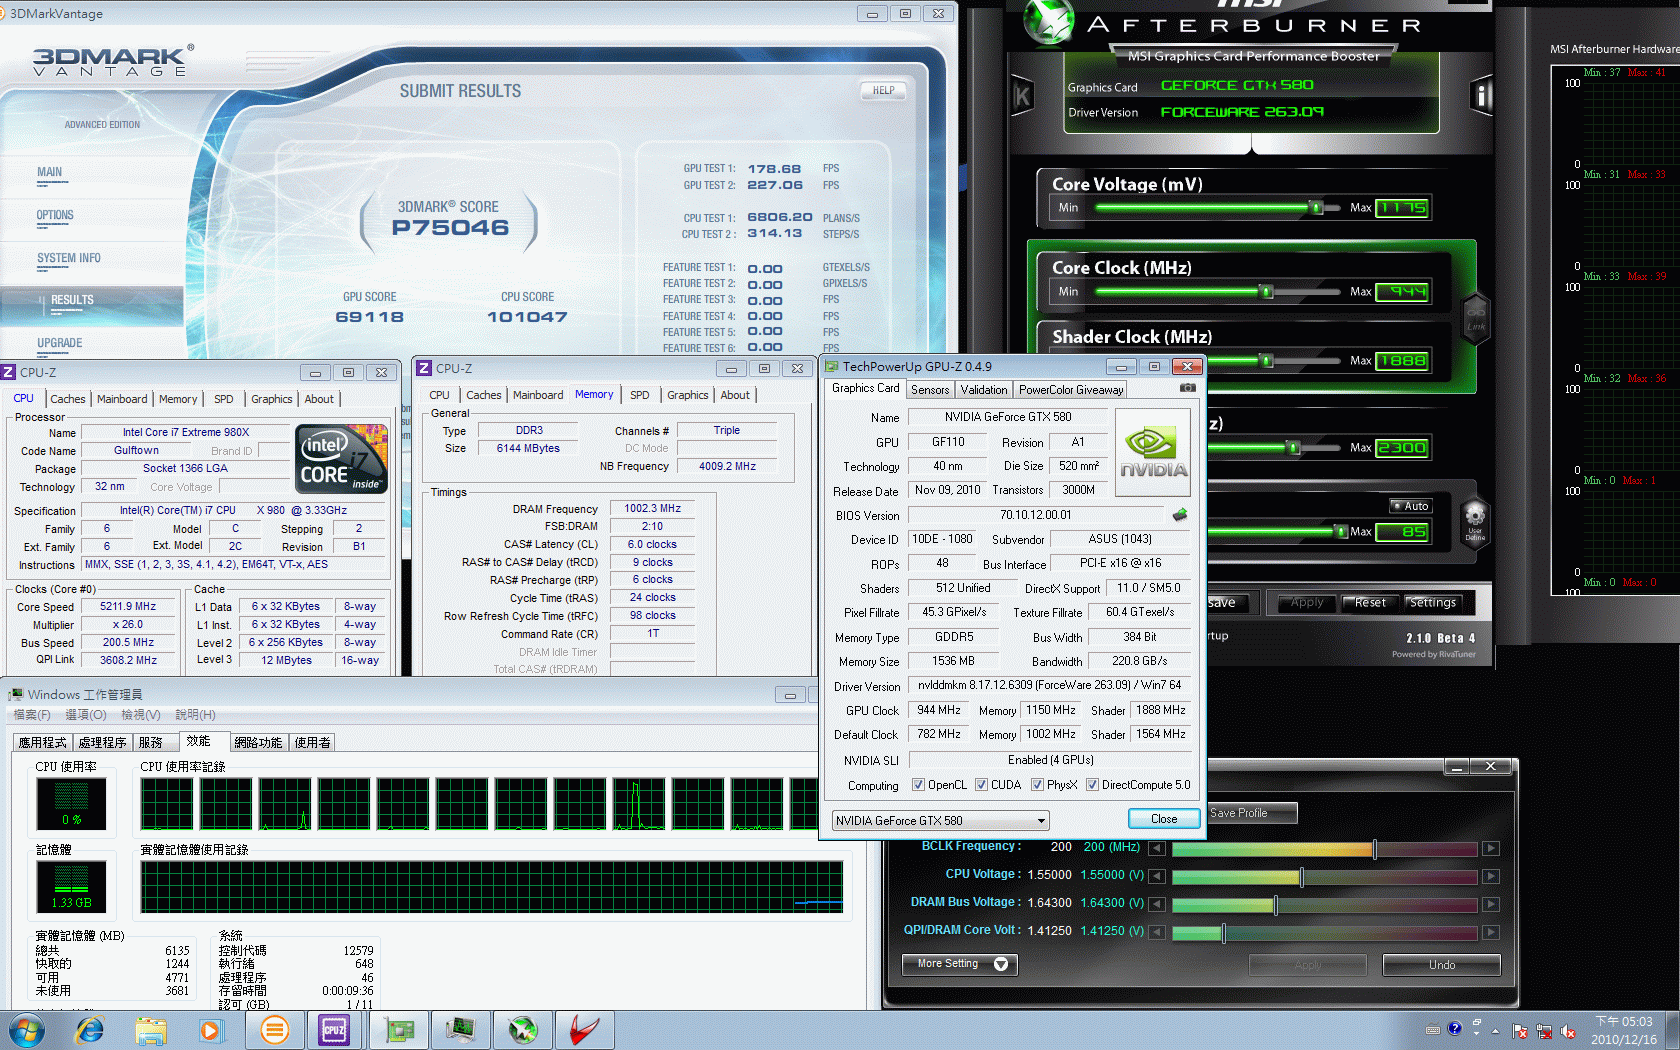Click the Kombustor 'K' button in Afterburner
The height and width of the screenshot is (1050, 1680).
point(1022,96)
